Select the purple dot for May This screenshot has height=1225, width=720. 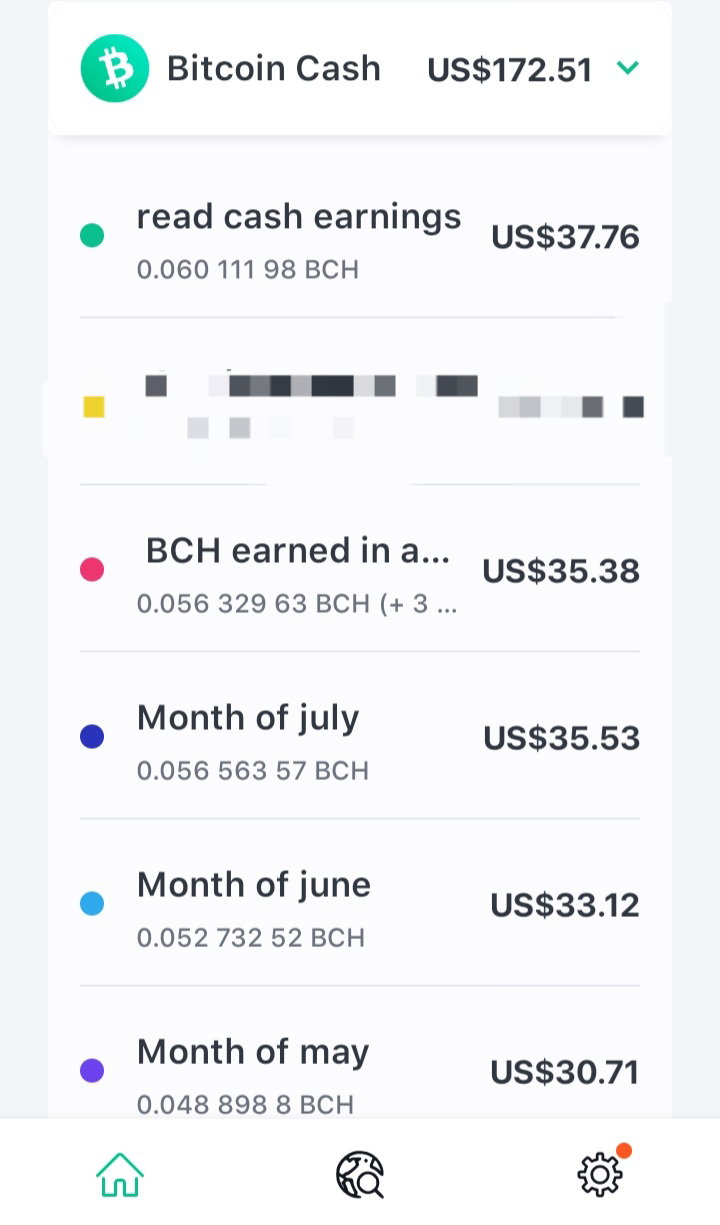coord(92,1071)
